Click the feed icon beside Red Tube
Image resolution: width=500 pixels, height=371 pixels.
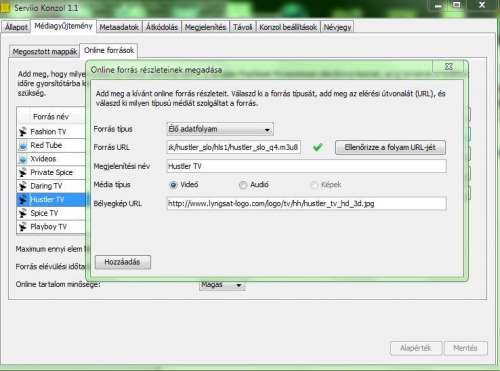pos(22,146)
